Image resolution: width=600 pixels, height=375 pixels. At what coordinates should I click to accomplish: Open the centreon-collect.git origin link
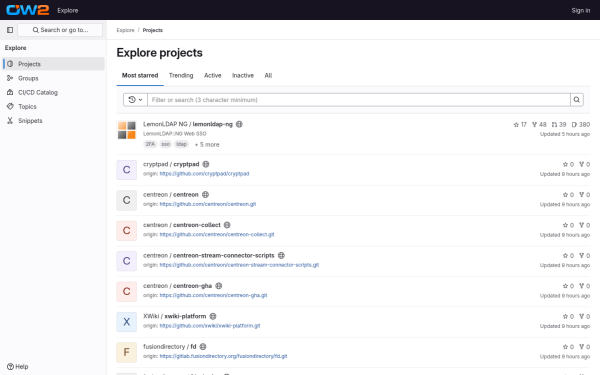click(x=217, y=235)
